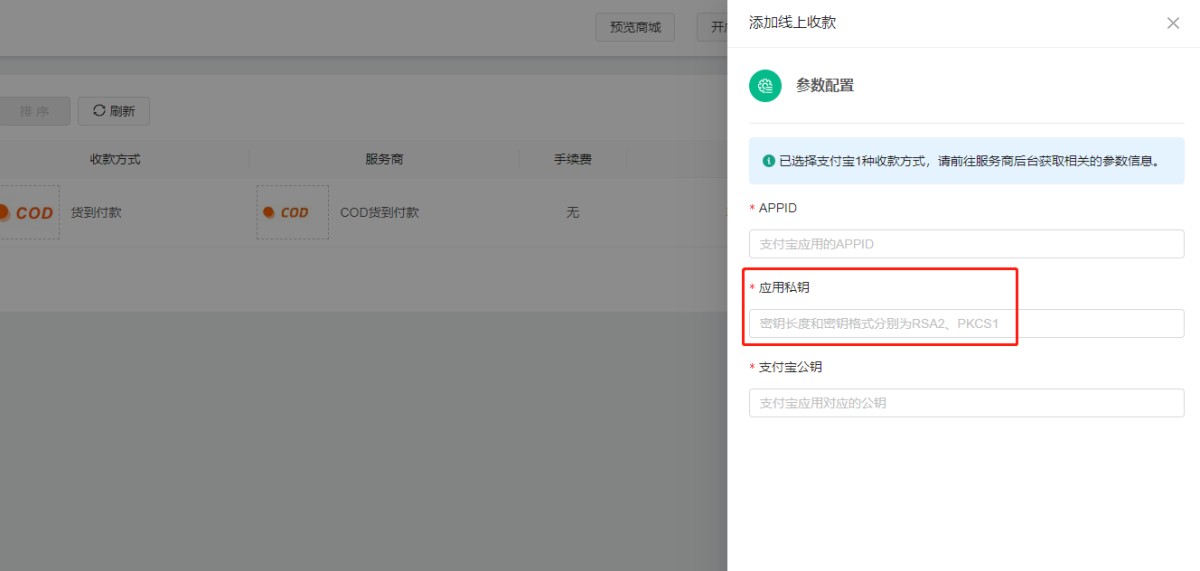This screenshot has width=1200, height=571.
Task: Click the 支付宝公钥 field label
Action: tap(790, 367)
